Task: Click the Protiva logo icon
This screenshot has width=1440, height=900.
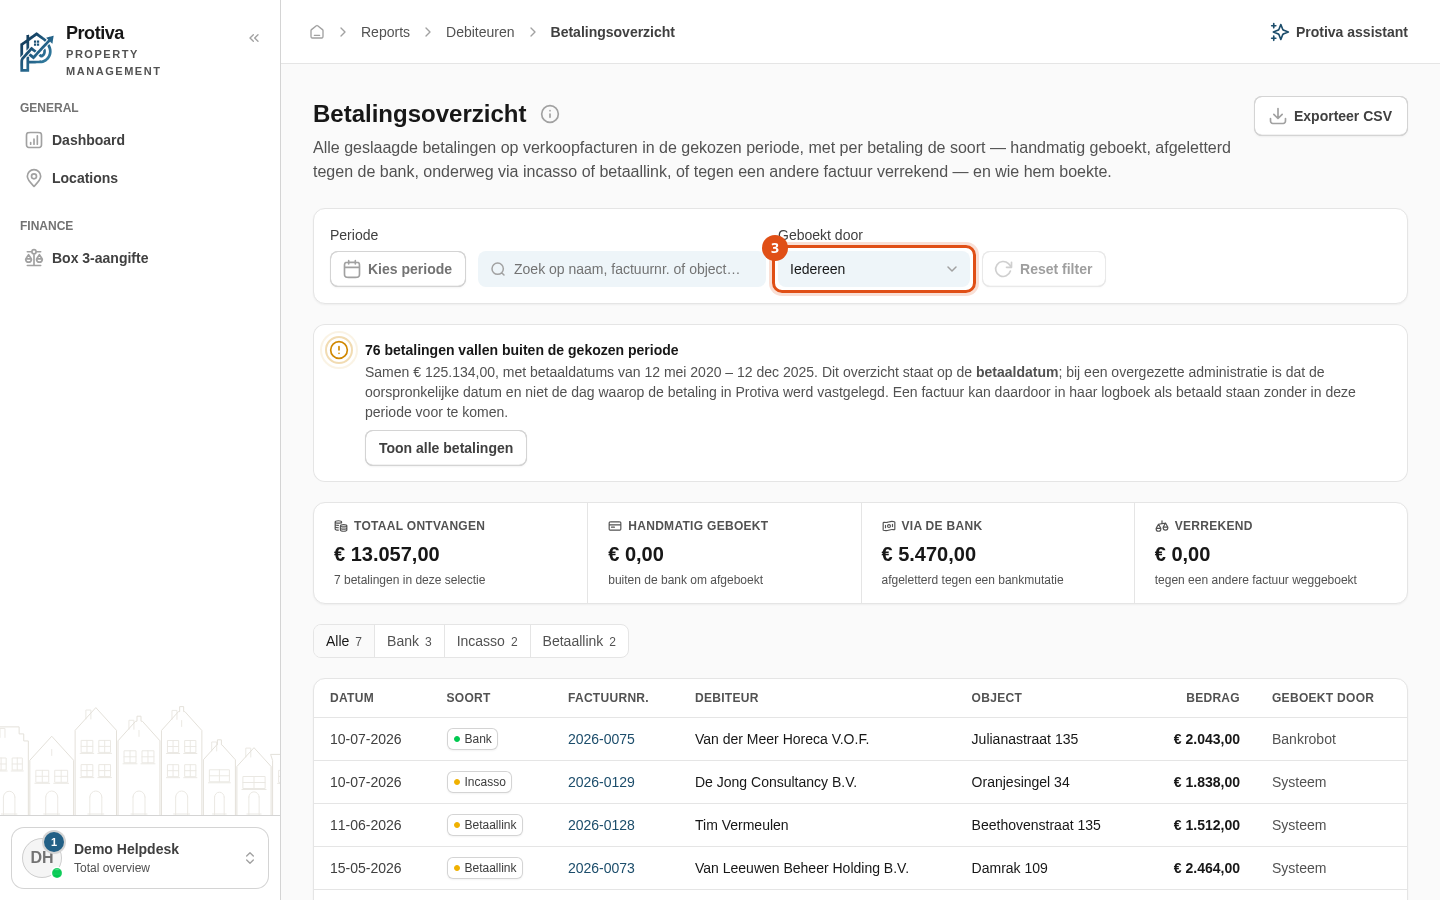Action: [37, 52]
